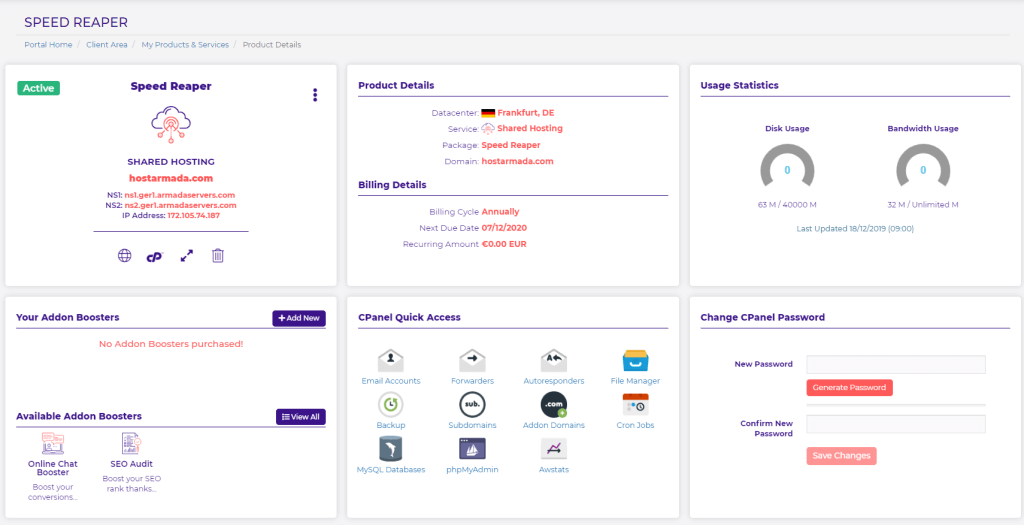Click Email Accounts label
1024x525 pixels.
coord(391,381)
